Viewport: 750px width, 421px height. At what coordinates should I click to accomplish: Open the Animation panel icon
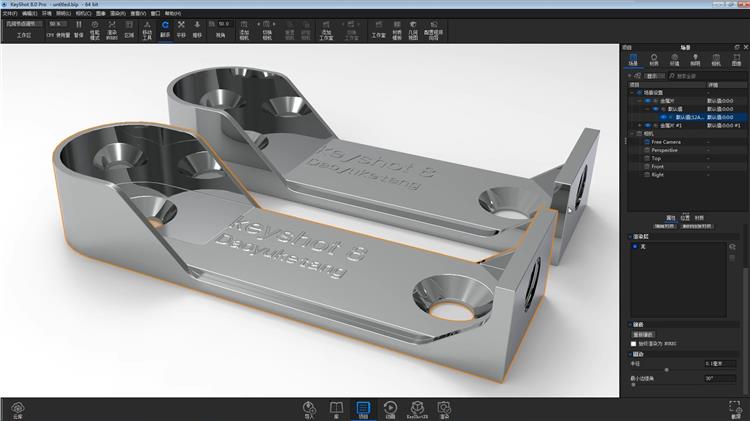[389, 408]
